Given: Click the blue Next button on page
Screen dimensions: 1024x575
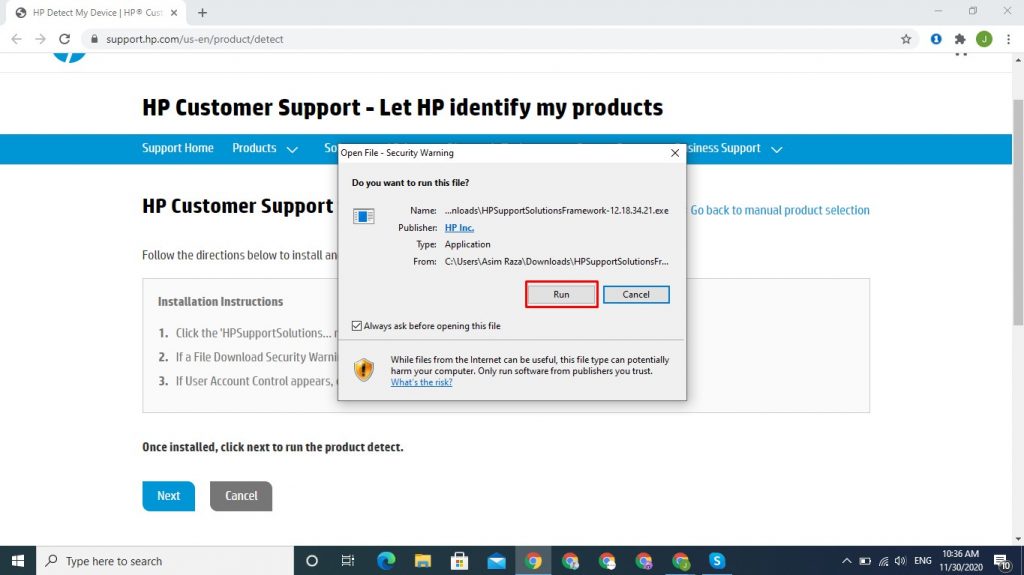Looking at the screenshot, I should (x=168, y=495).
